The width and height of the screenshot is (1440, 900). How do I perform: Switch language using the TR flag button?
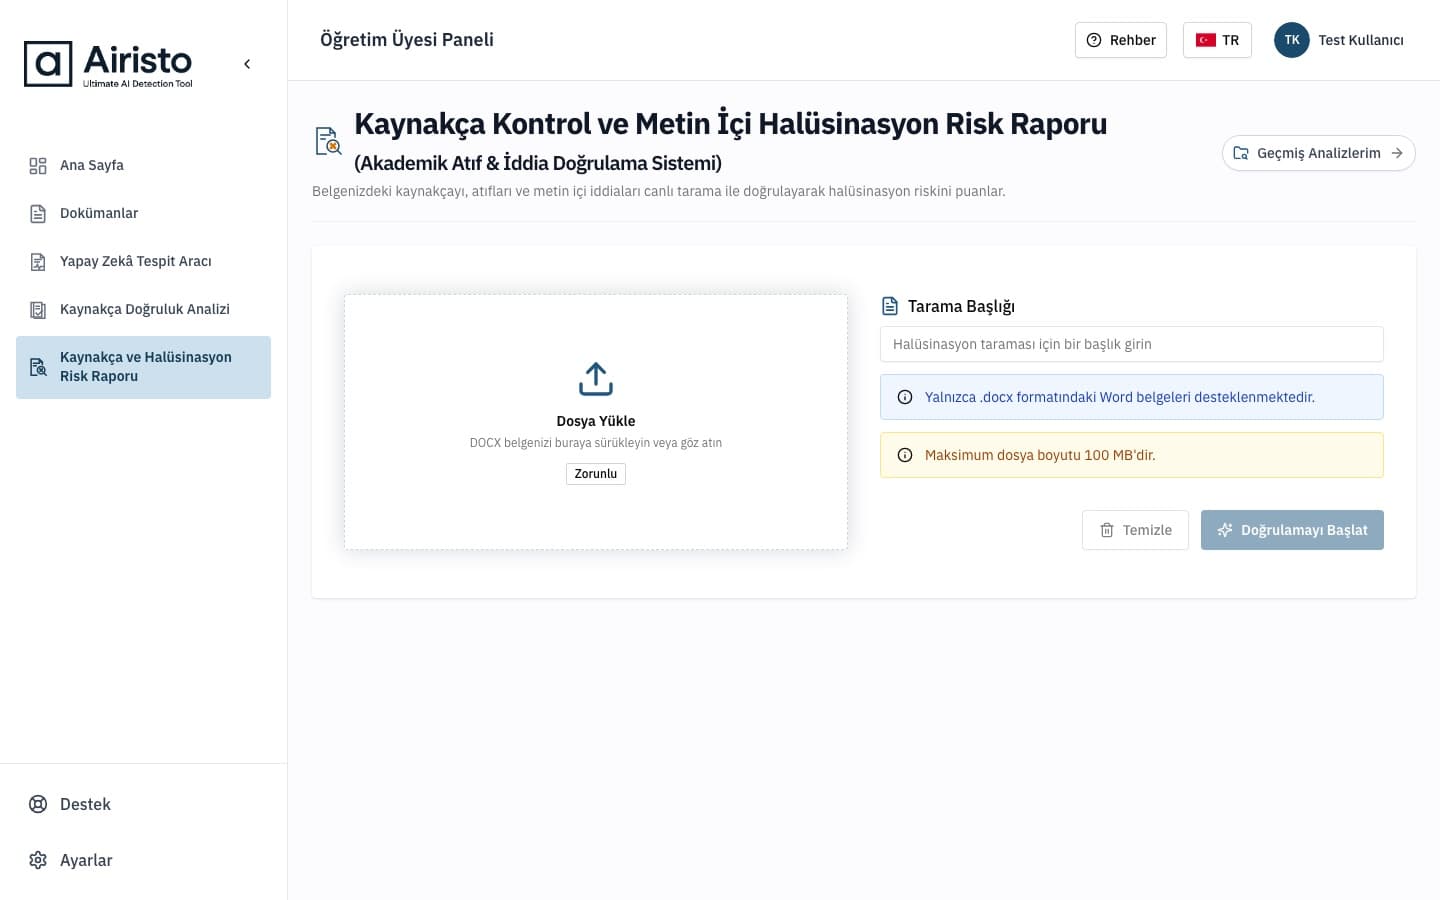1217,40
